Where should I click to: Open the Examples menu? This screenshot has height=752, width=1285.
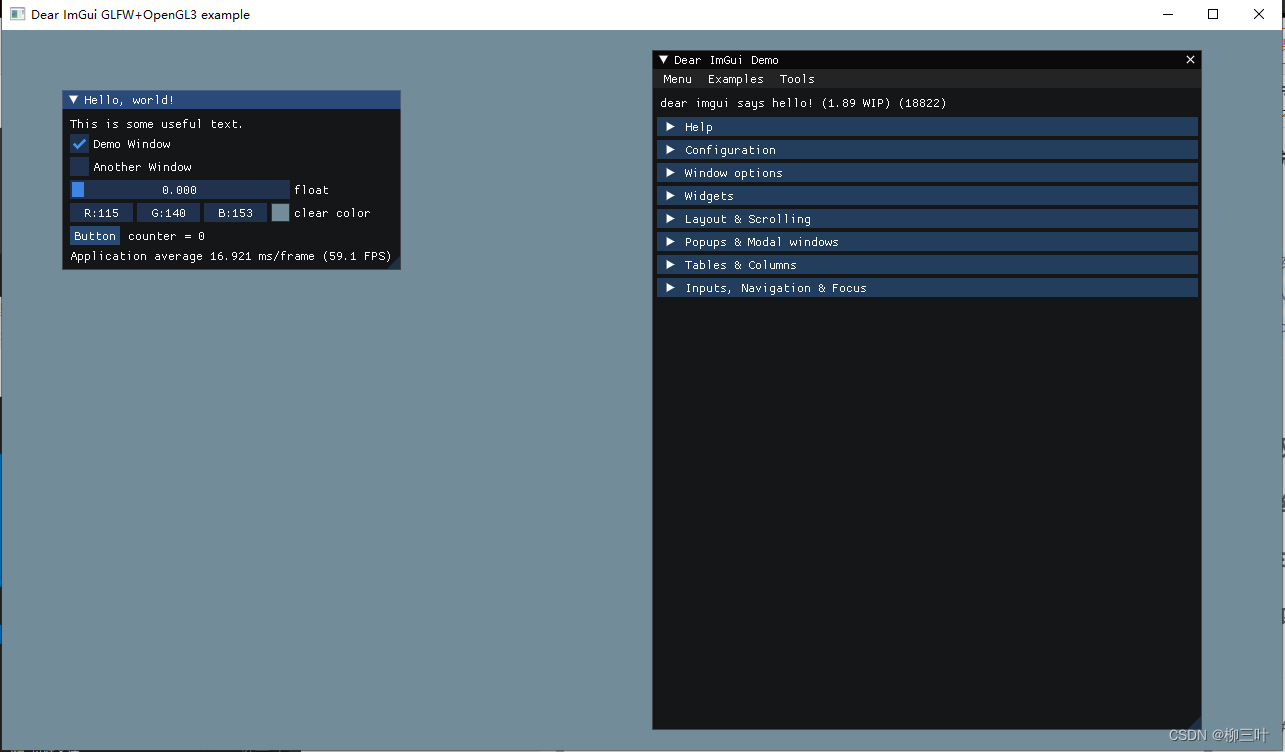[x=735, y=79]
